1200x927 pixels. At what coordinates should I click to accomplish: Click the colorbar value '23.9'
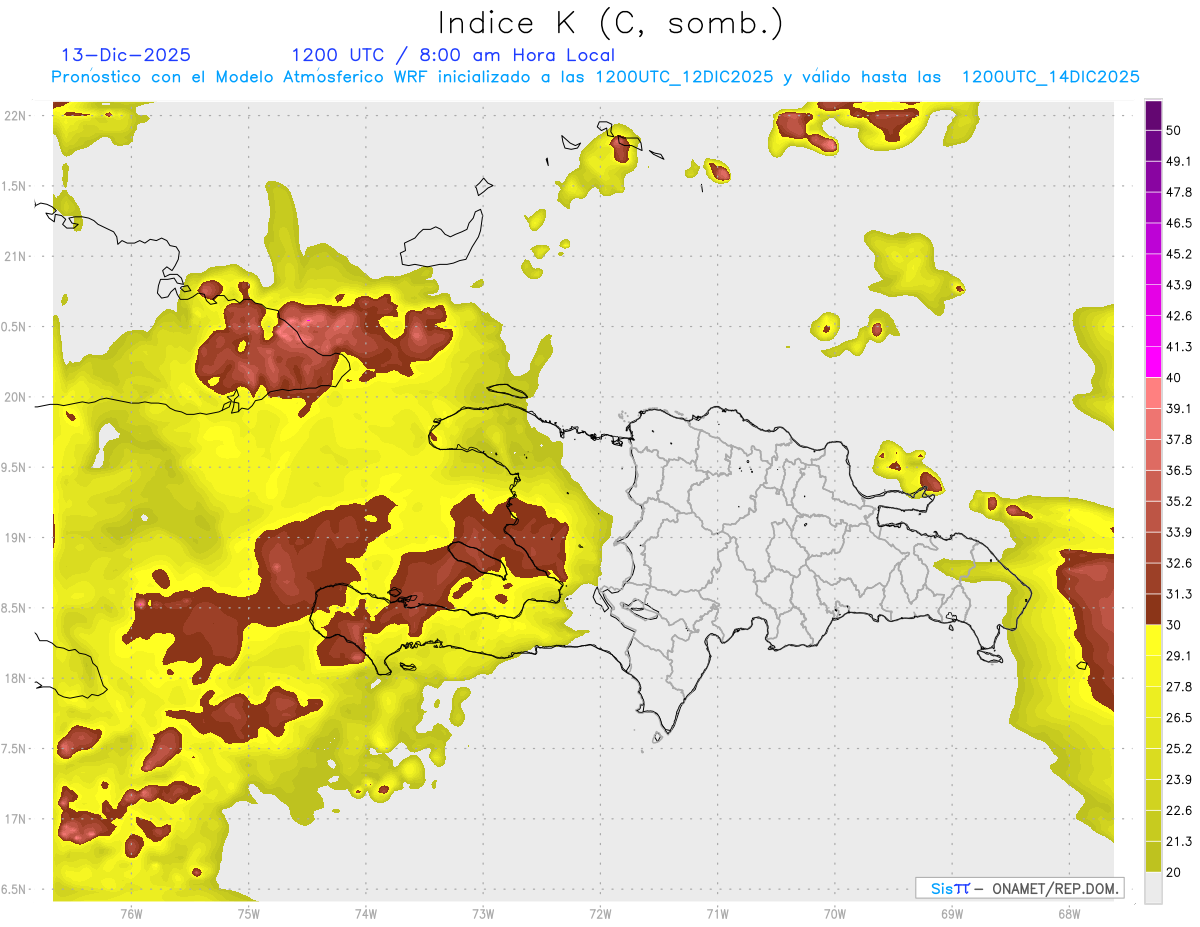coord(1179,780)
